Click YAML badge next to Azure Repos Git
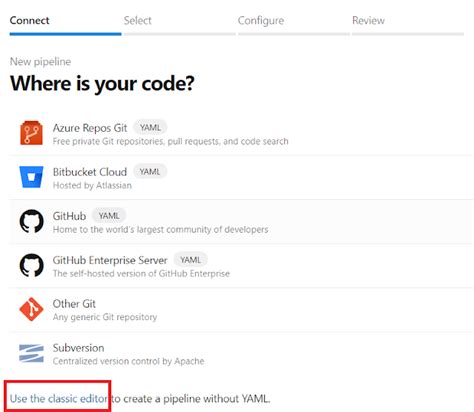 point(150,128)
